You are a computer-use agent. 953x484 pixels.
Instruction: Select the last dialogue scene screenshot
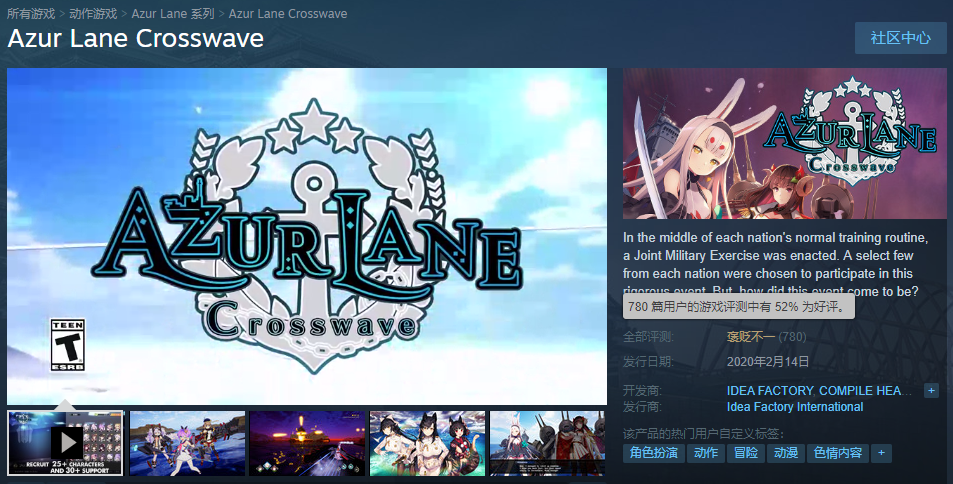tap(548, 443)
